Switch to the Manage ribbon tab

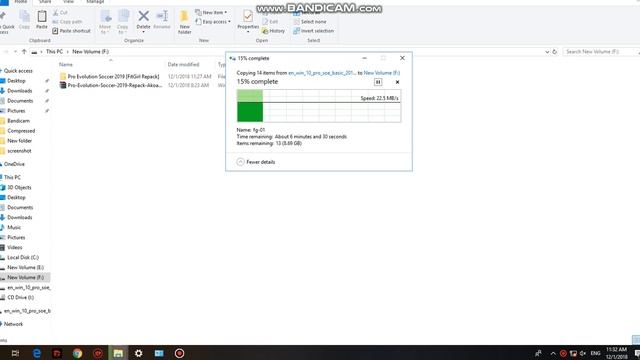[95, 2]
